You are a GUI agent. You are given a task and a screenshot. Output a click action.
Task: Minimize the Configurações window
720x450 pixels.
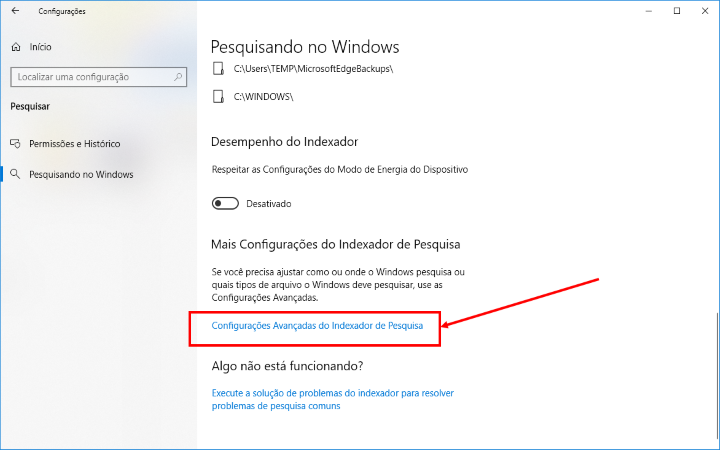click(649, 11)
